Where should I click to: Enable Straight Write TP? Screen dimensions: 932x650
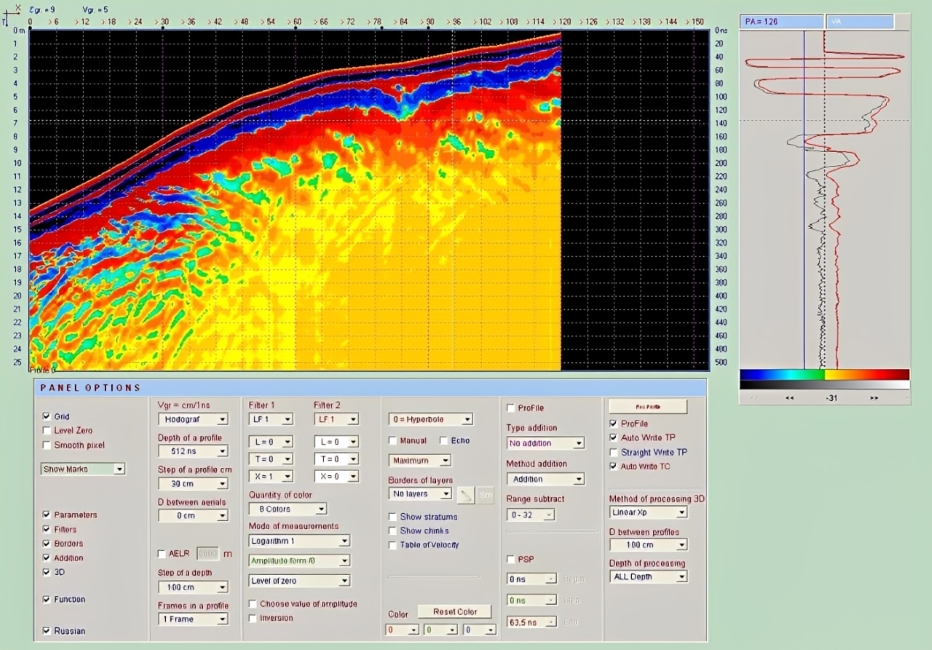[613, 452]
